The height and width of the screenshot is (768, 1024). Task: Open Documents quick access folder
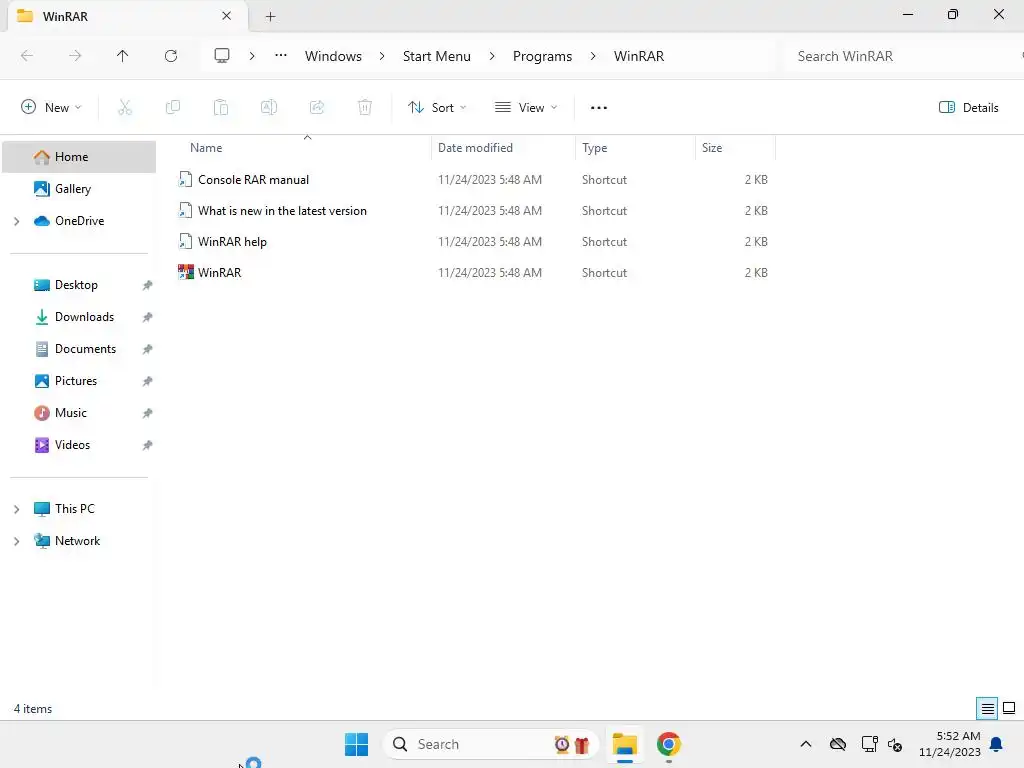pos(85,349)
